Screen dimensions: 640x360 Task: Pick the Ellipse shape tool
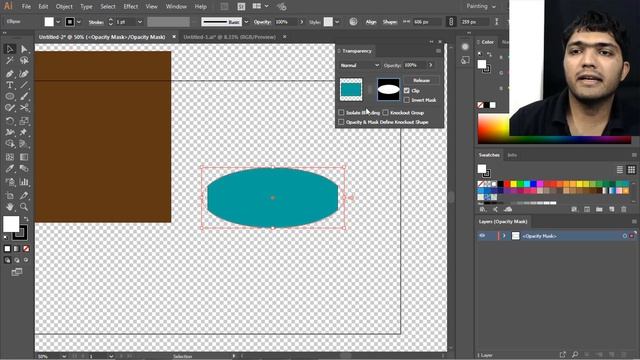10,97
